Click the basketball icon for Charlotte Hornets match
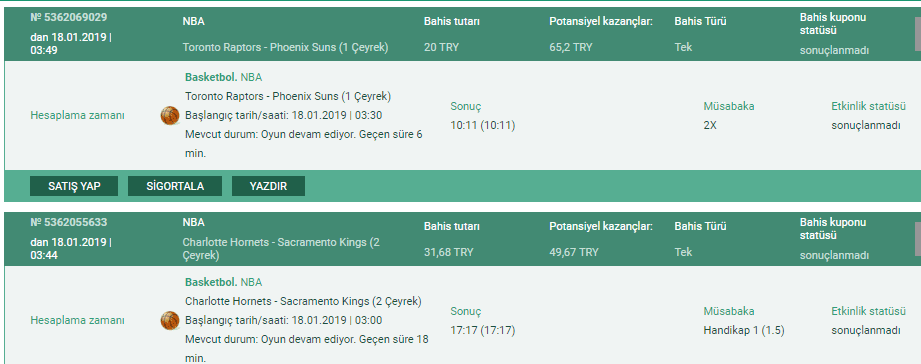The height and width of the screenshot is (364, 921). pyautogui.click(x=170, y=321)
